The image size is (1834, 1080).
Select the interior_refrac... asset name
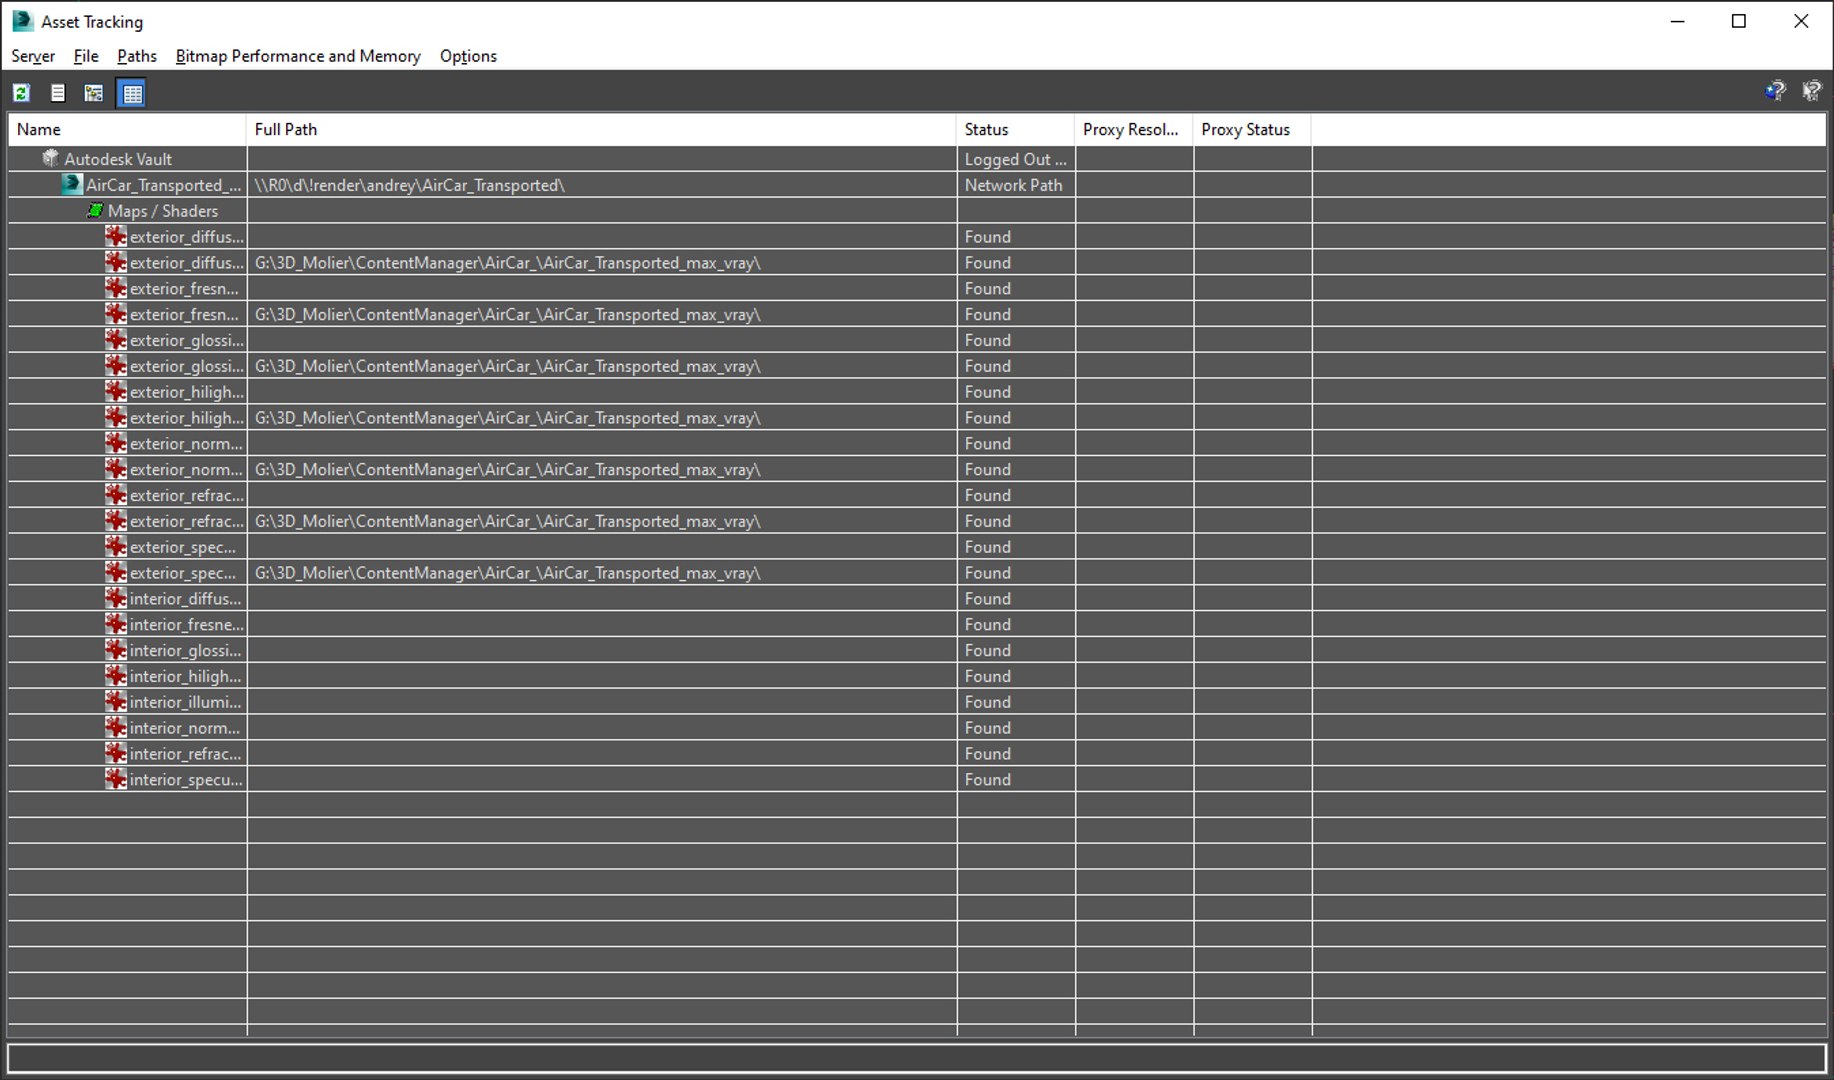(186, 755)
